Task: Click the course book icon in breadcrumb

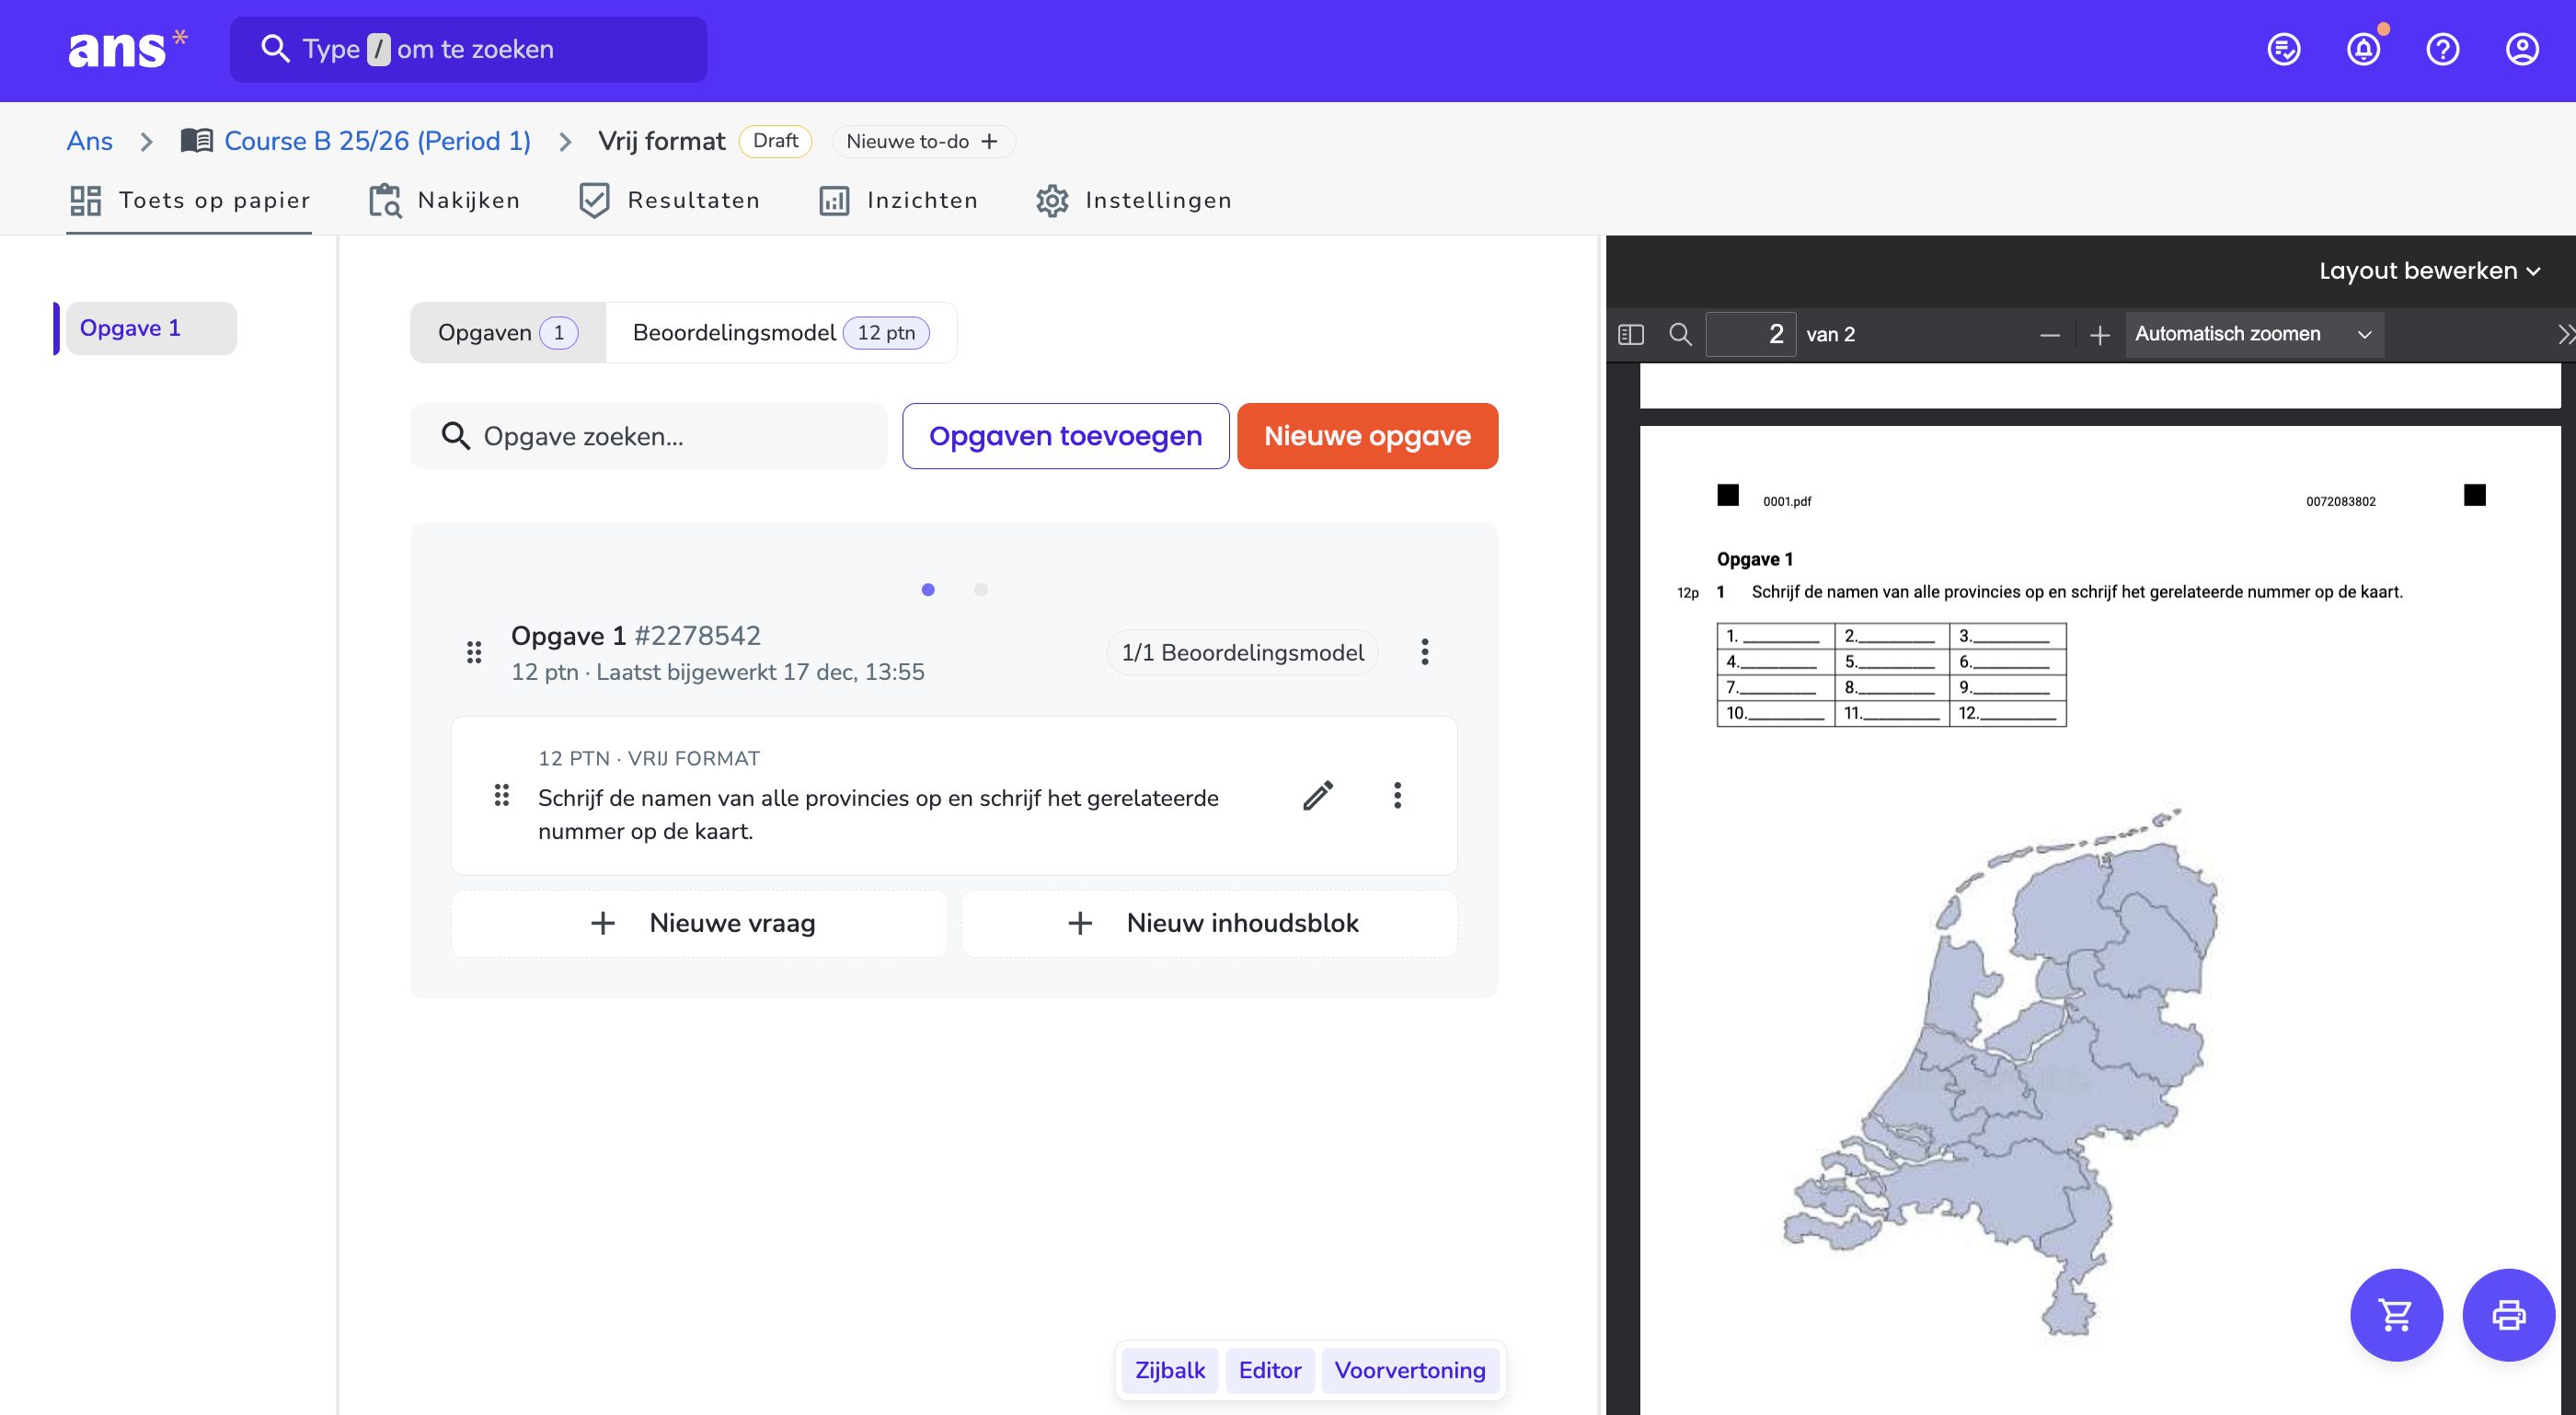Action: (196, 140)
